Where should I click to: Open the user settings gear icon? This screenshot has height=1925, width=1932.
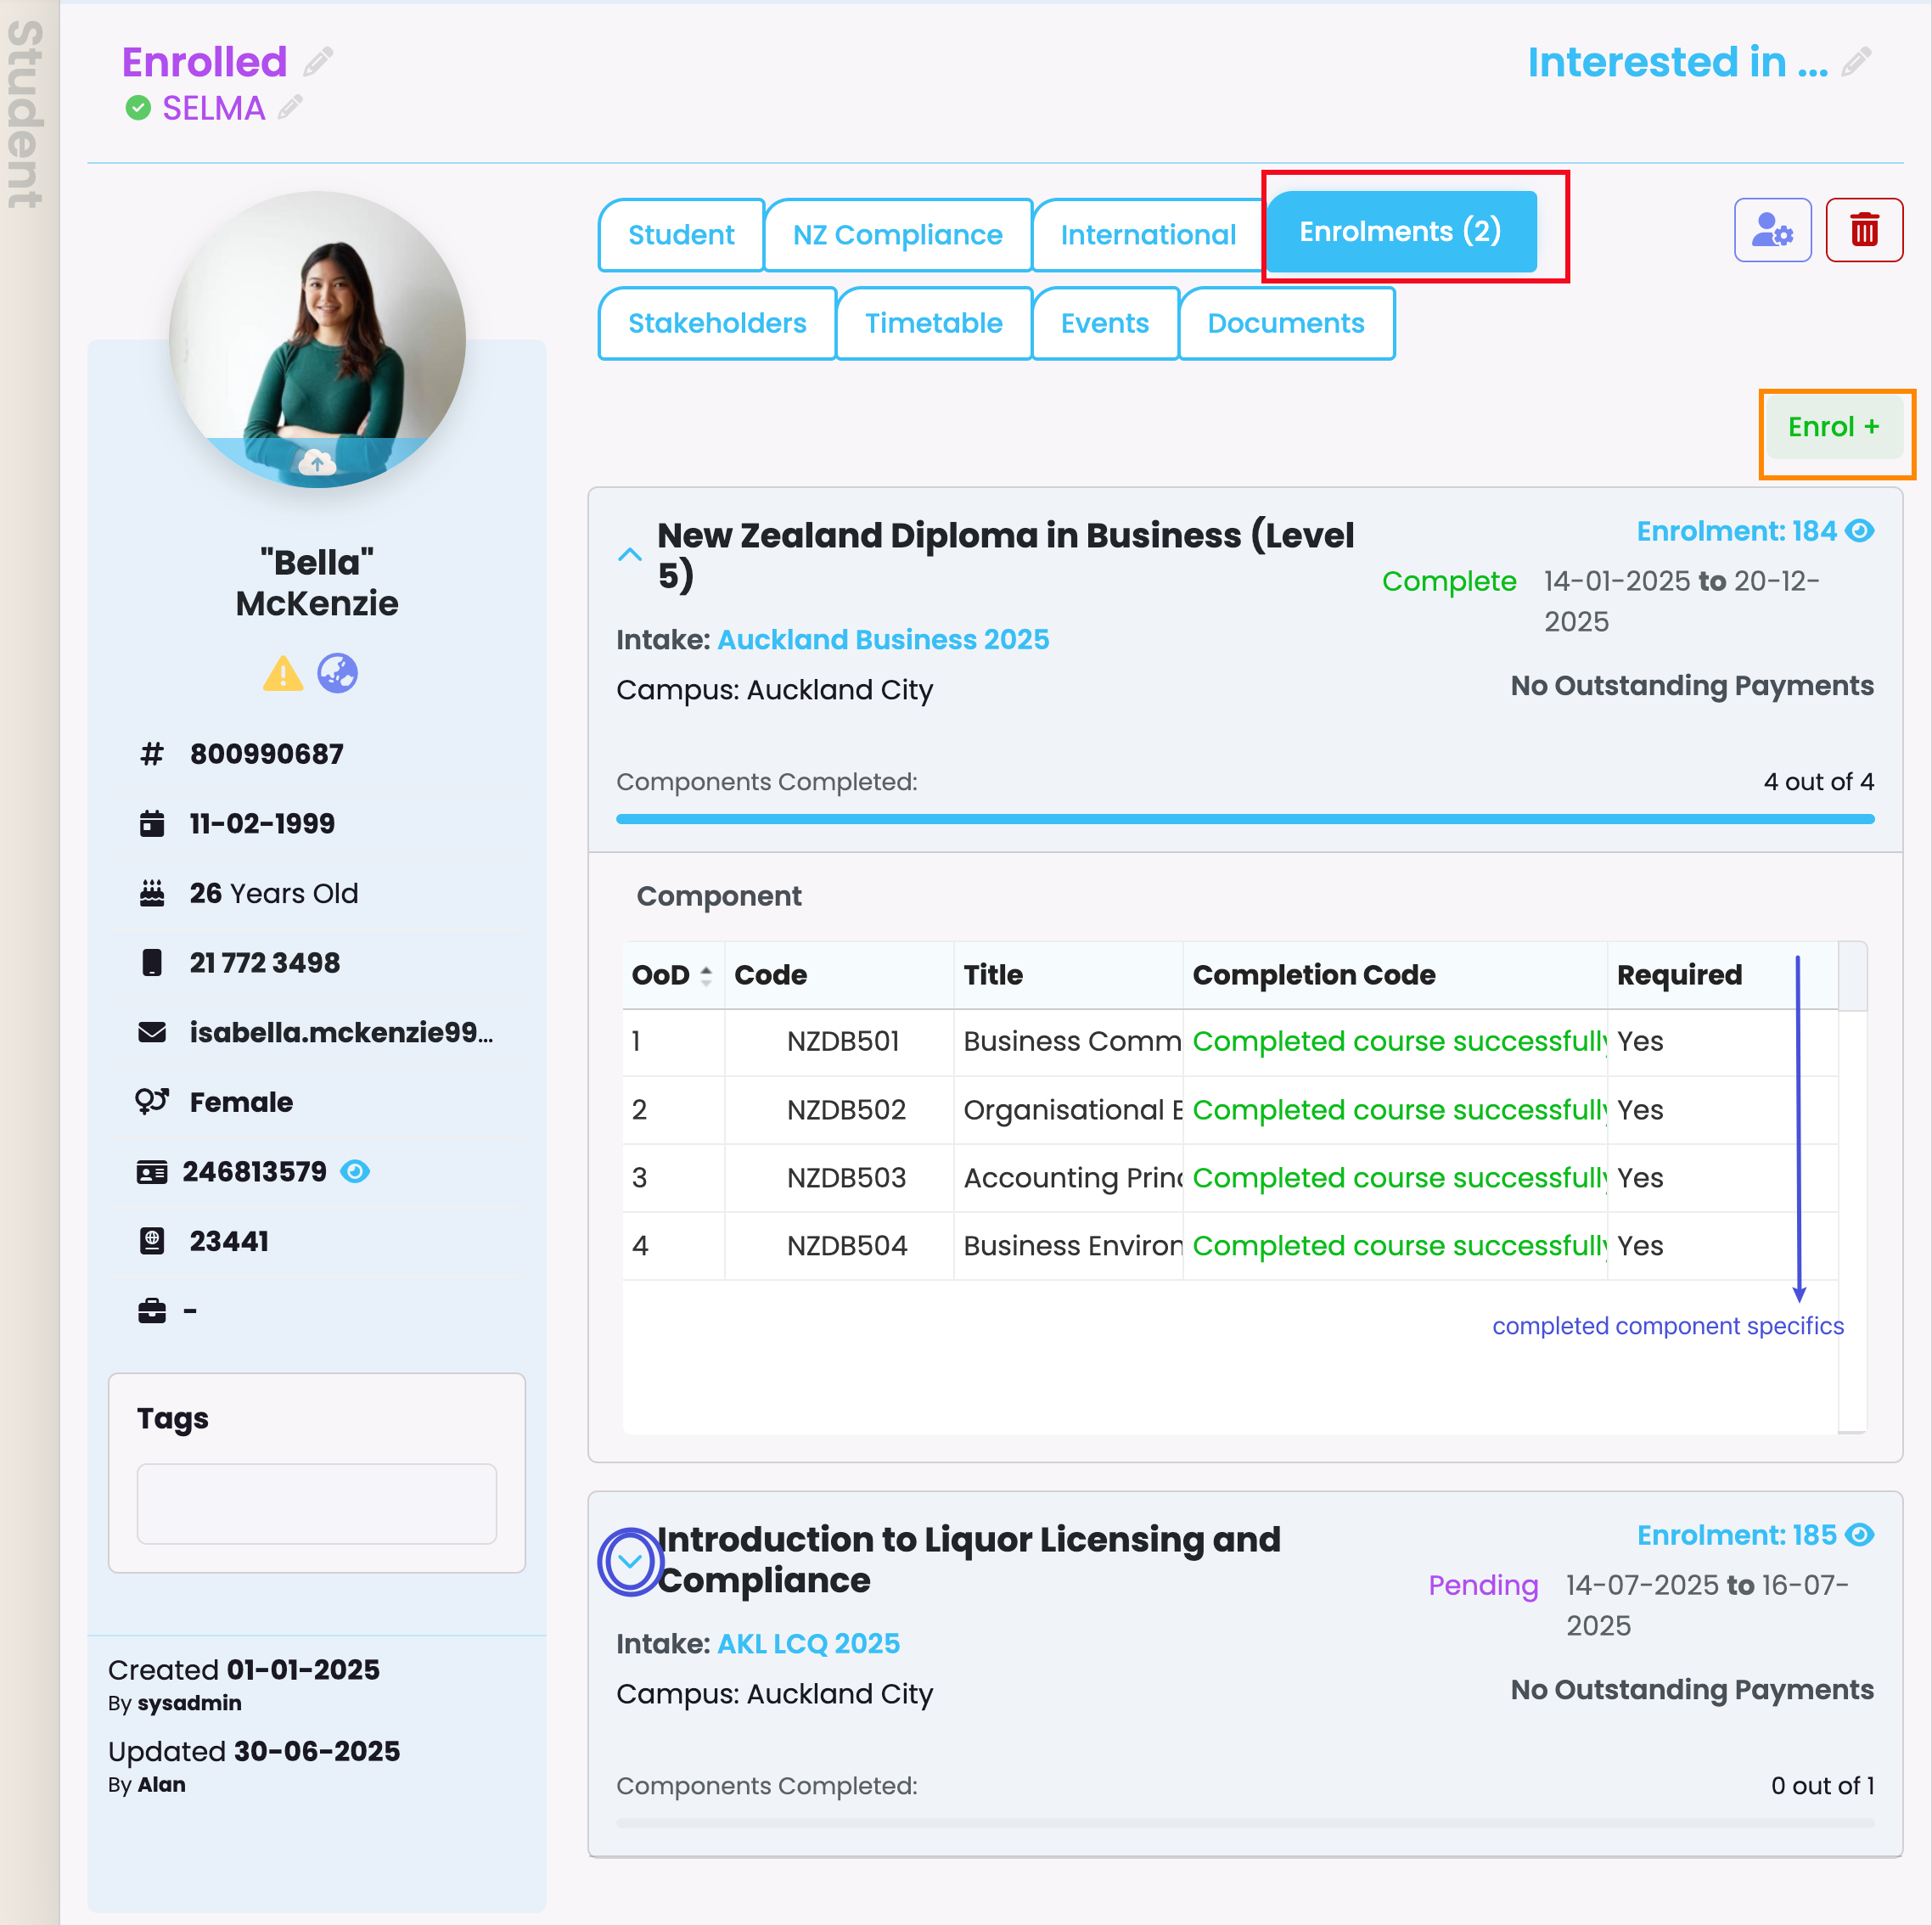point(1771,230)
